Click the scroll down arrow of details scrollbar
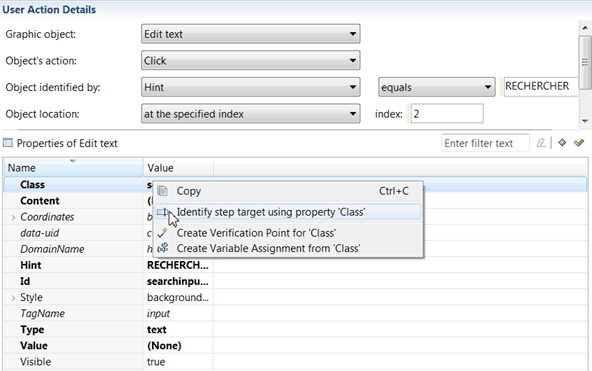This screenshot has height=371, width=592. click(x=585, y=121)
